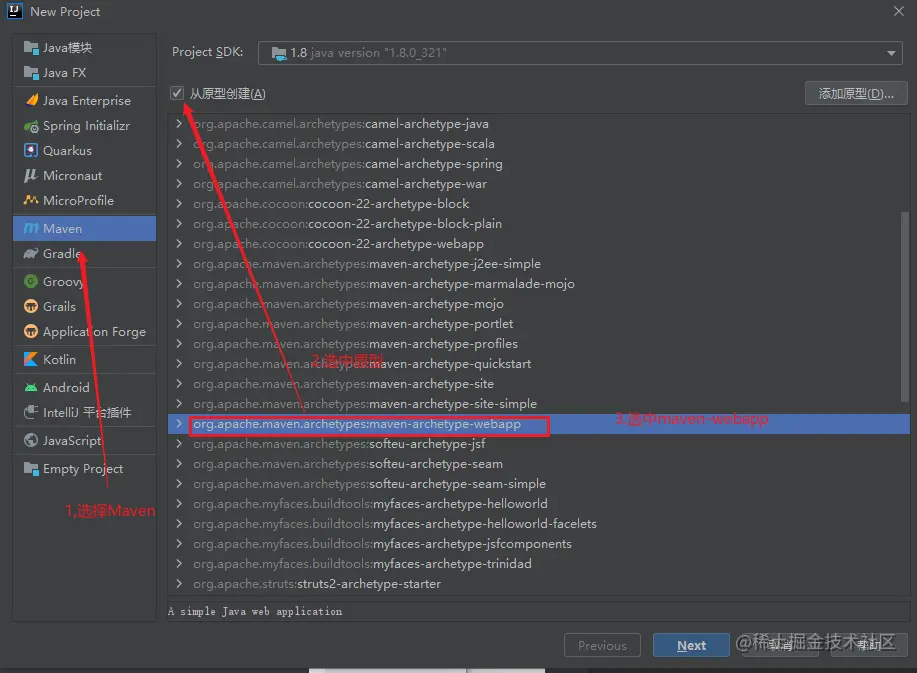Image resolution: width=917 pixels, height=673 pixels.
Task: Click the Previous button
Action: point(602,645)
